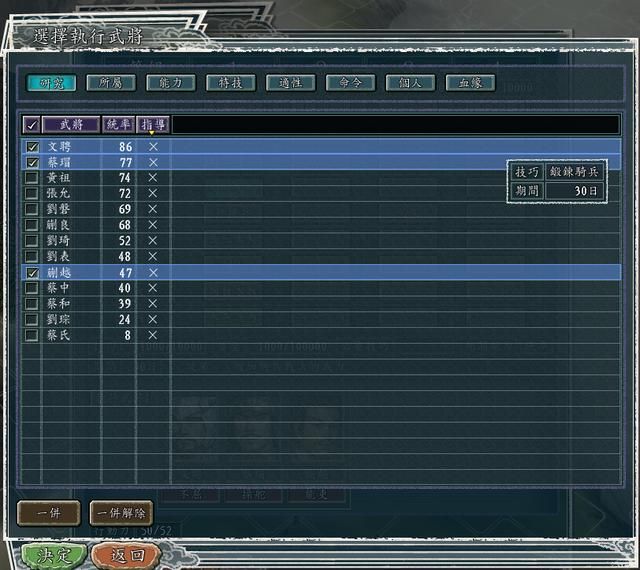Uncheck the checkbox for 文聘

coord(32,146)
